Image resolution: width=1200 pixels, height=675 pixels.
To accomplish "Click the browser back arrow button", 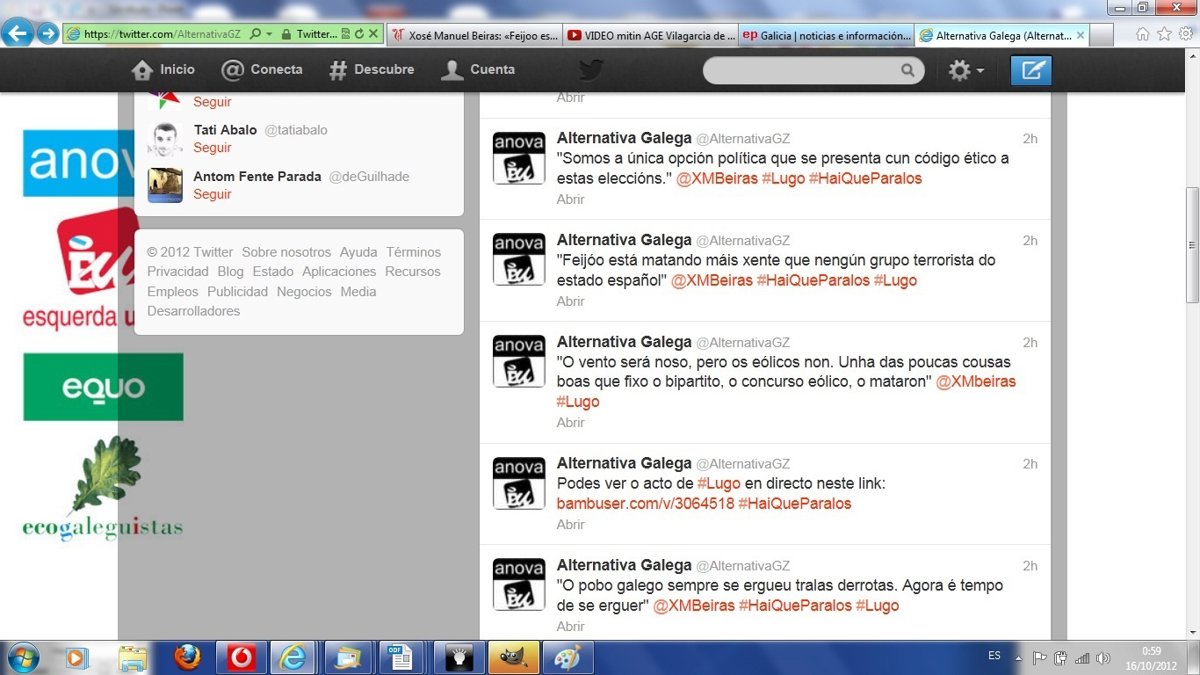I will (x=16, y=33).
